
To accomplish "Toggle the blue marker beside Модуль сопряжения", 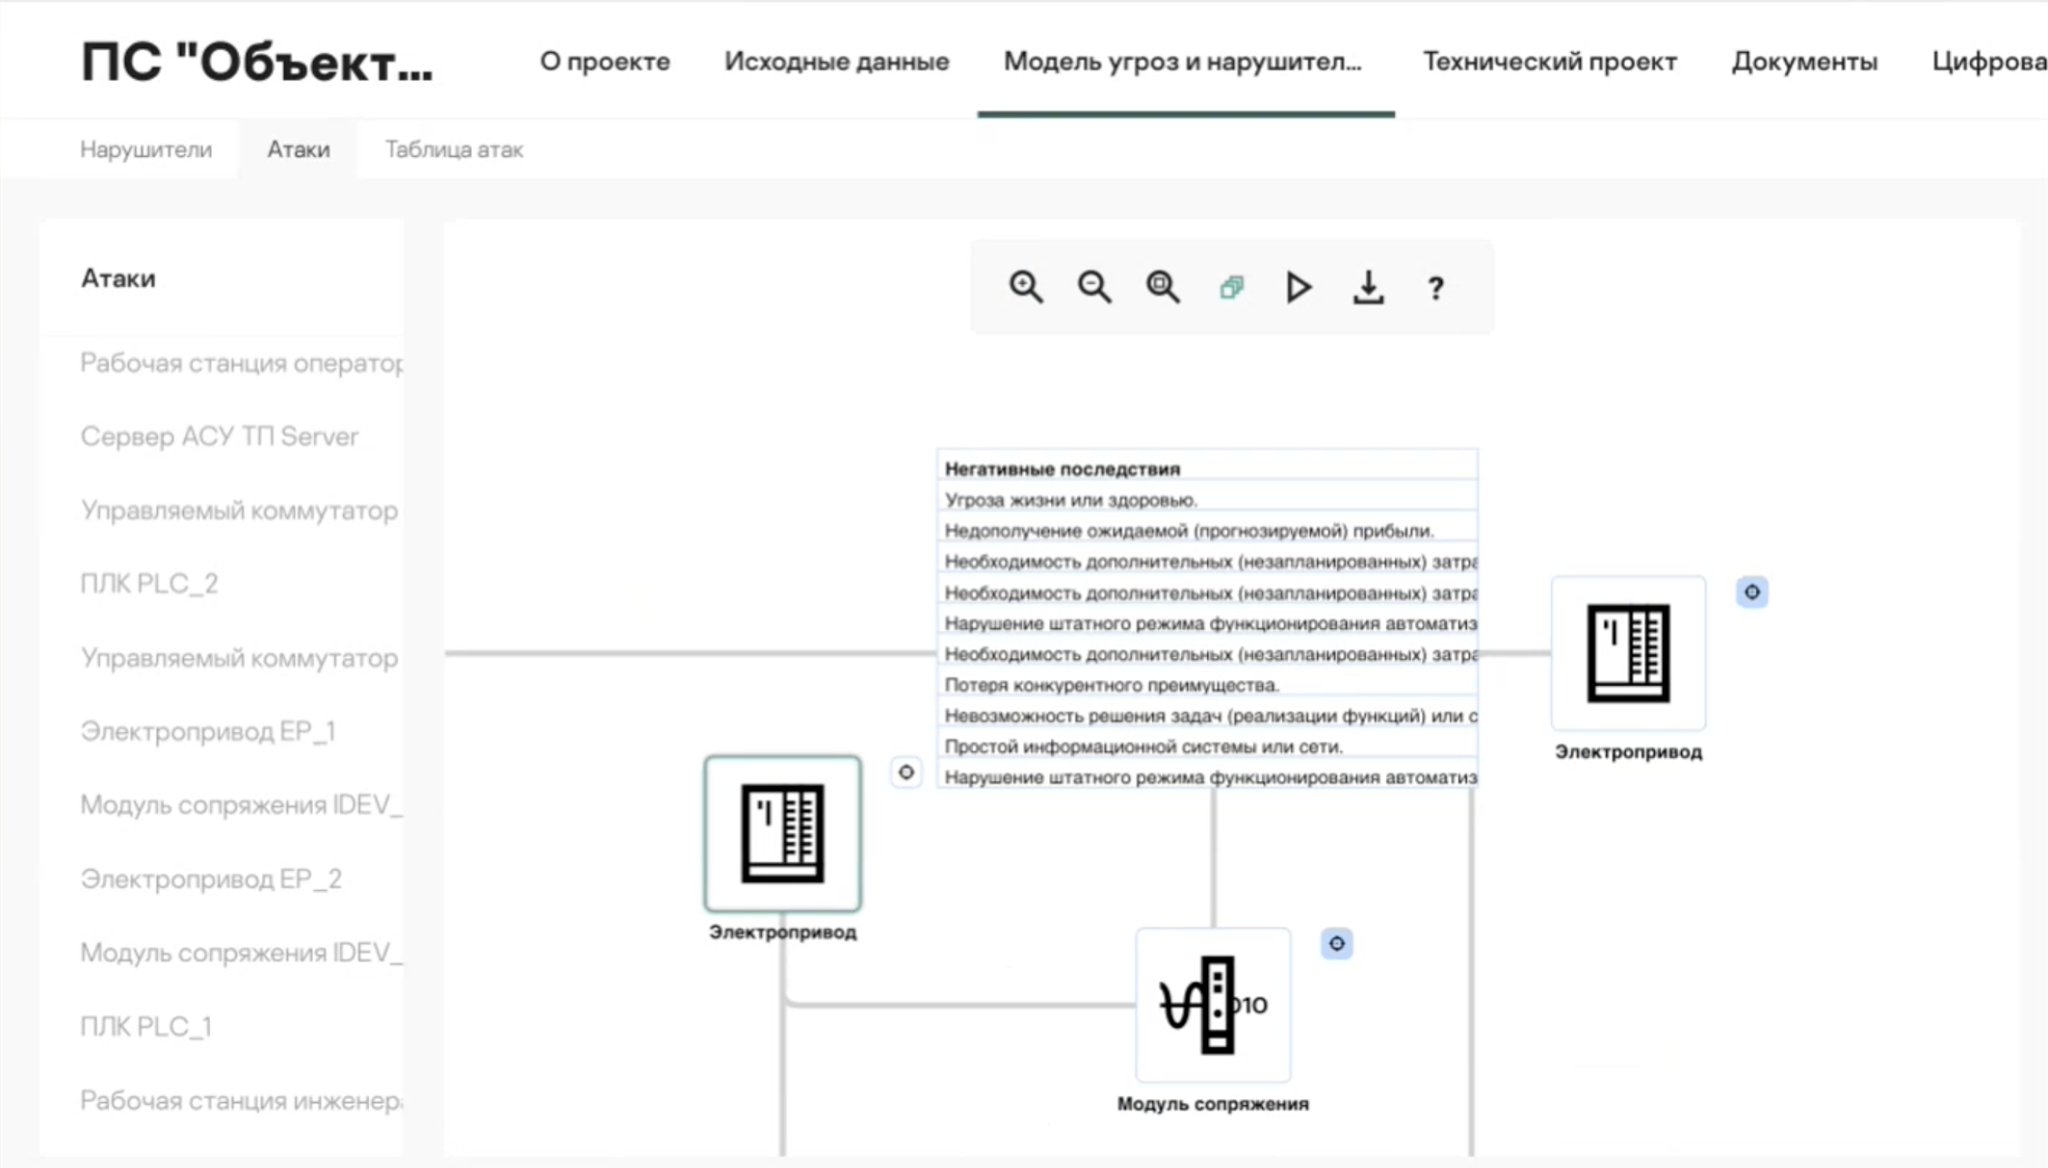I will click(x=1337, y=943).
